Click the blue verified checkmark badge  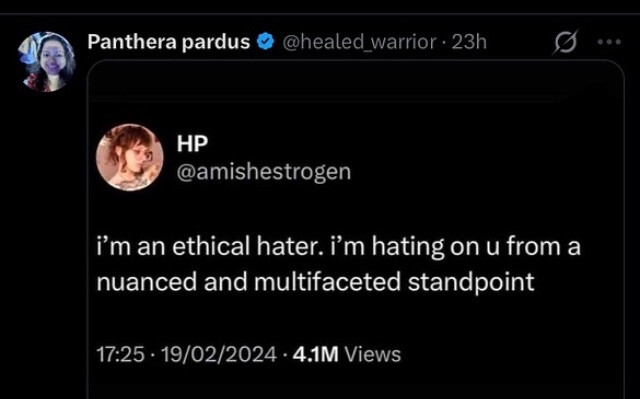tap(265, 42)
